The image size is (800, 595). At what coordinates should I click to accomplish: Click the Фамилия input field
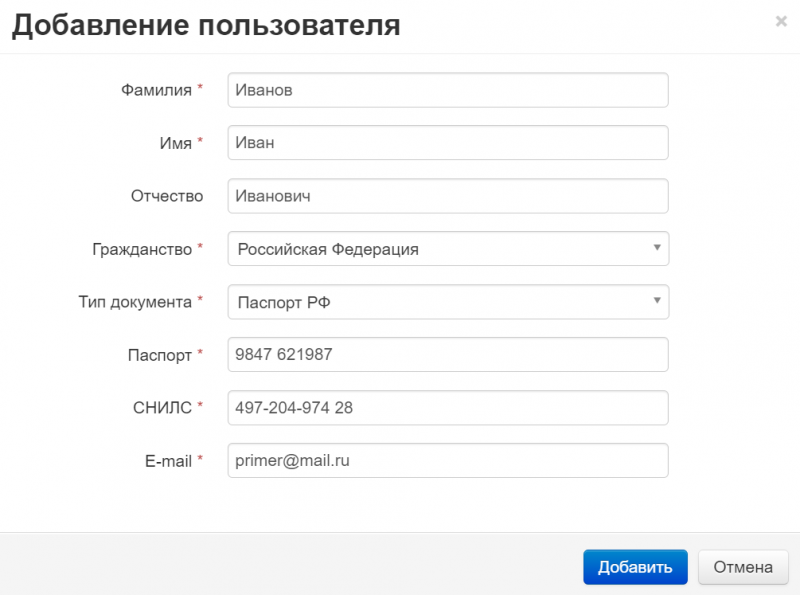pyautogui.click(x=447, y=90)
